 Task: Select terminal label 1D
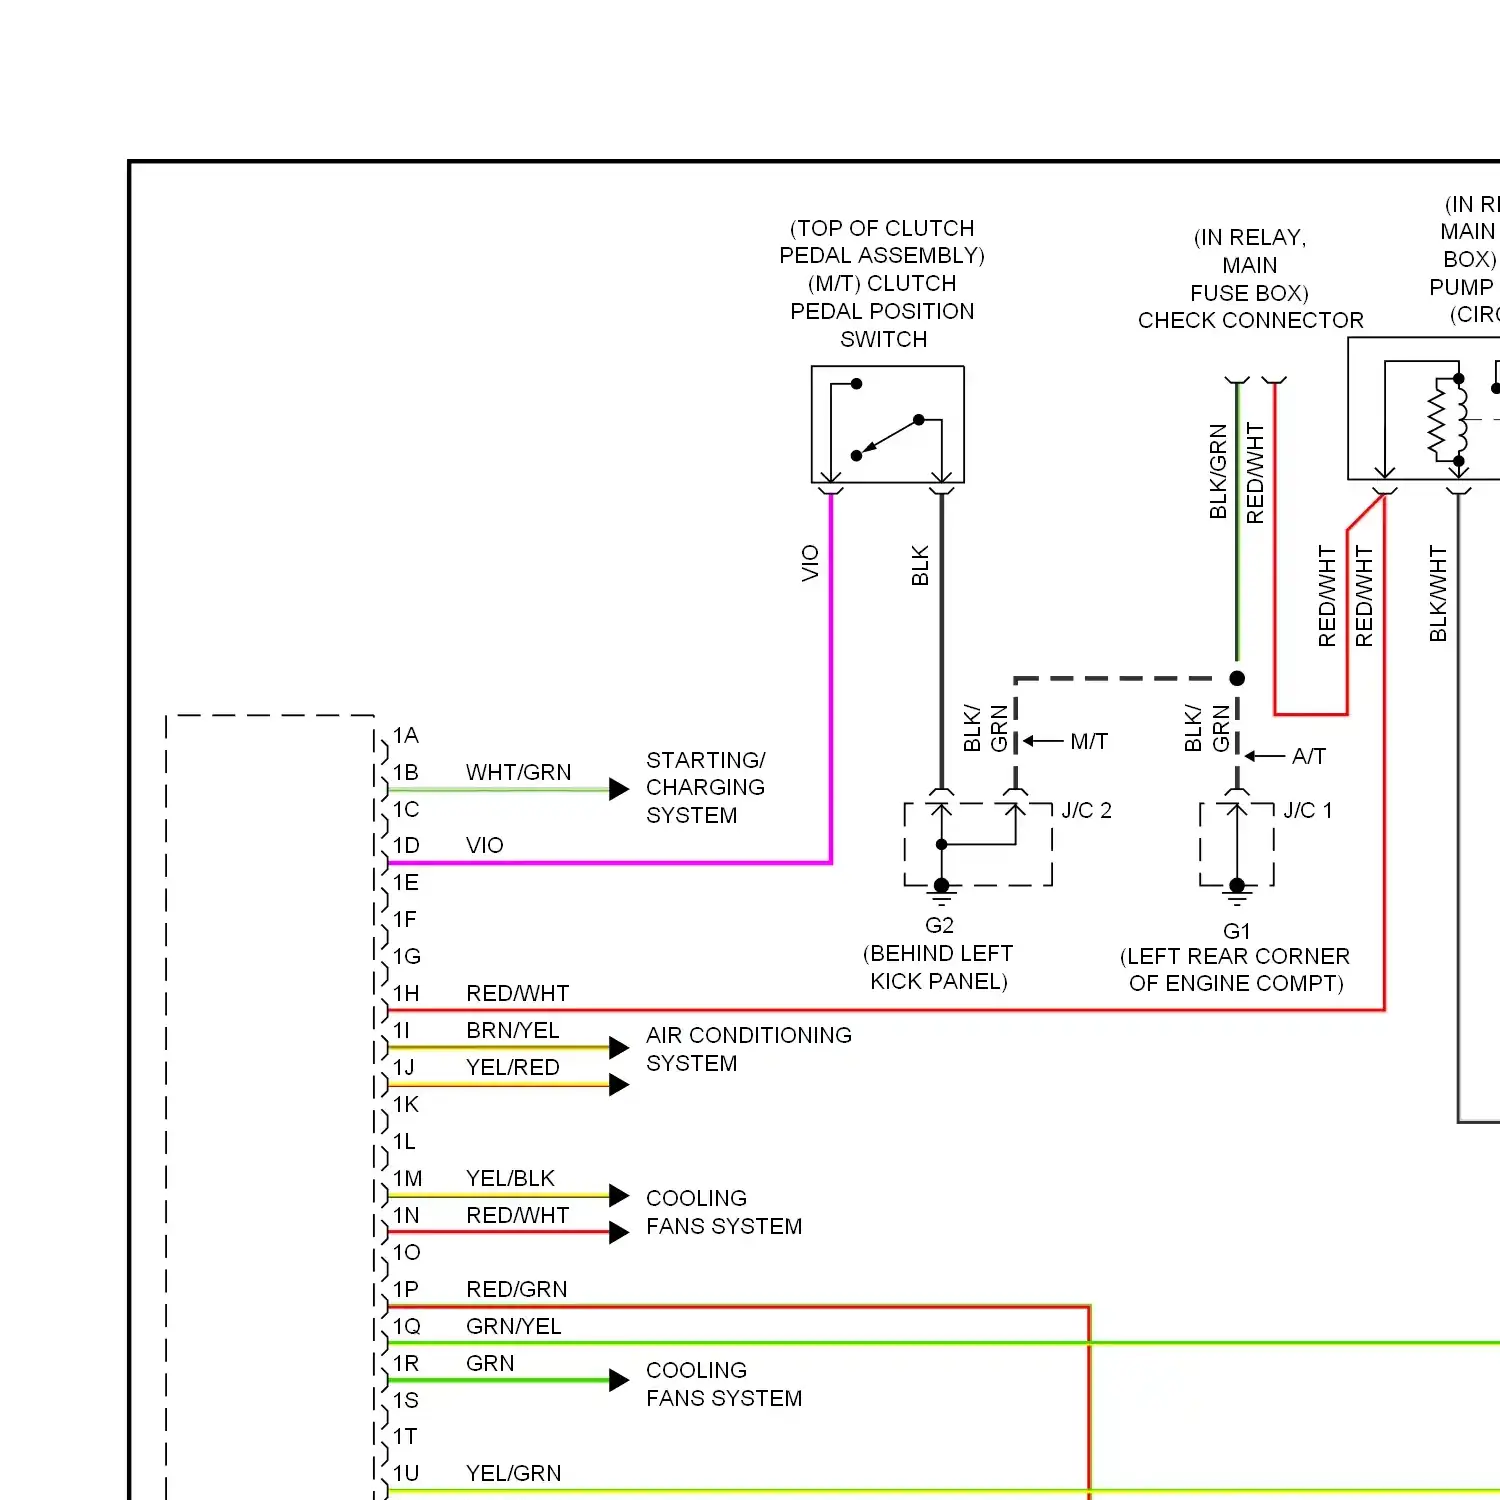click(x=405, y=845)
